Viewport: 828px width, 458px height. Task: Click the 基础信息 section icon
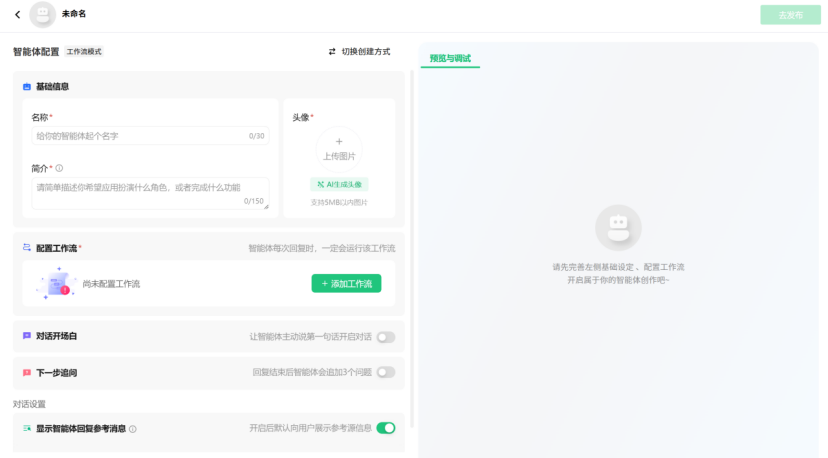tap(27, 87)
